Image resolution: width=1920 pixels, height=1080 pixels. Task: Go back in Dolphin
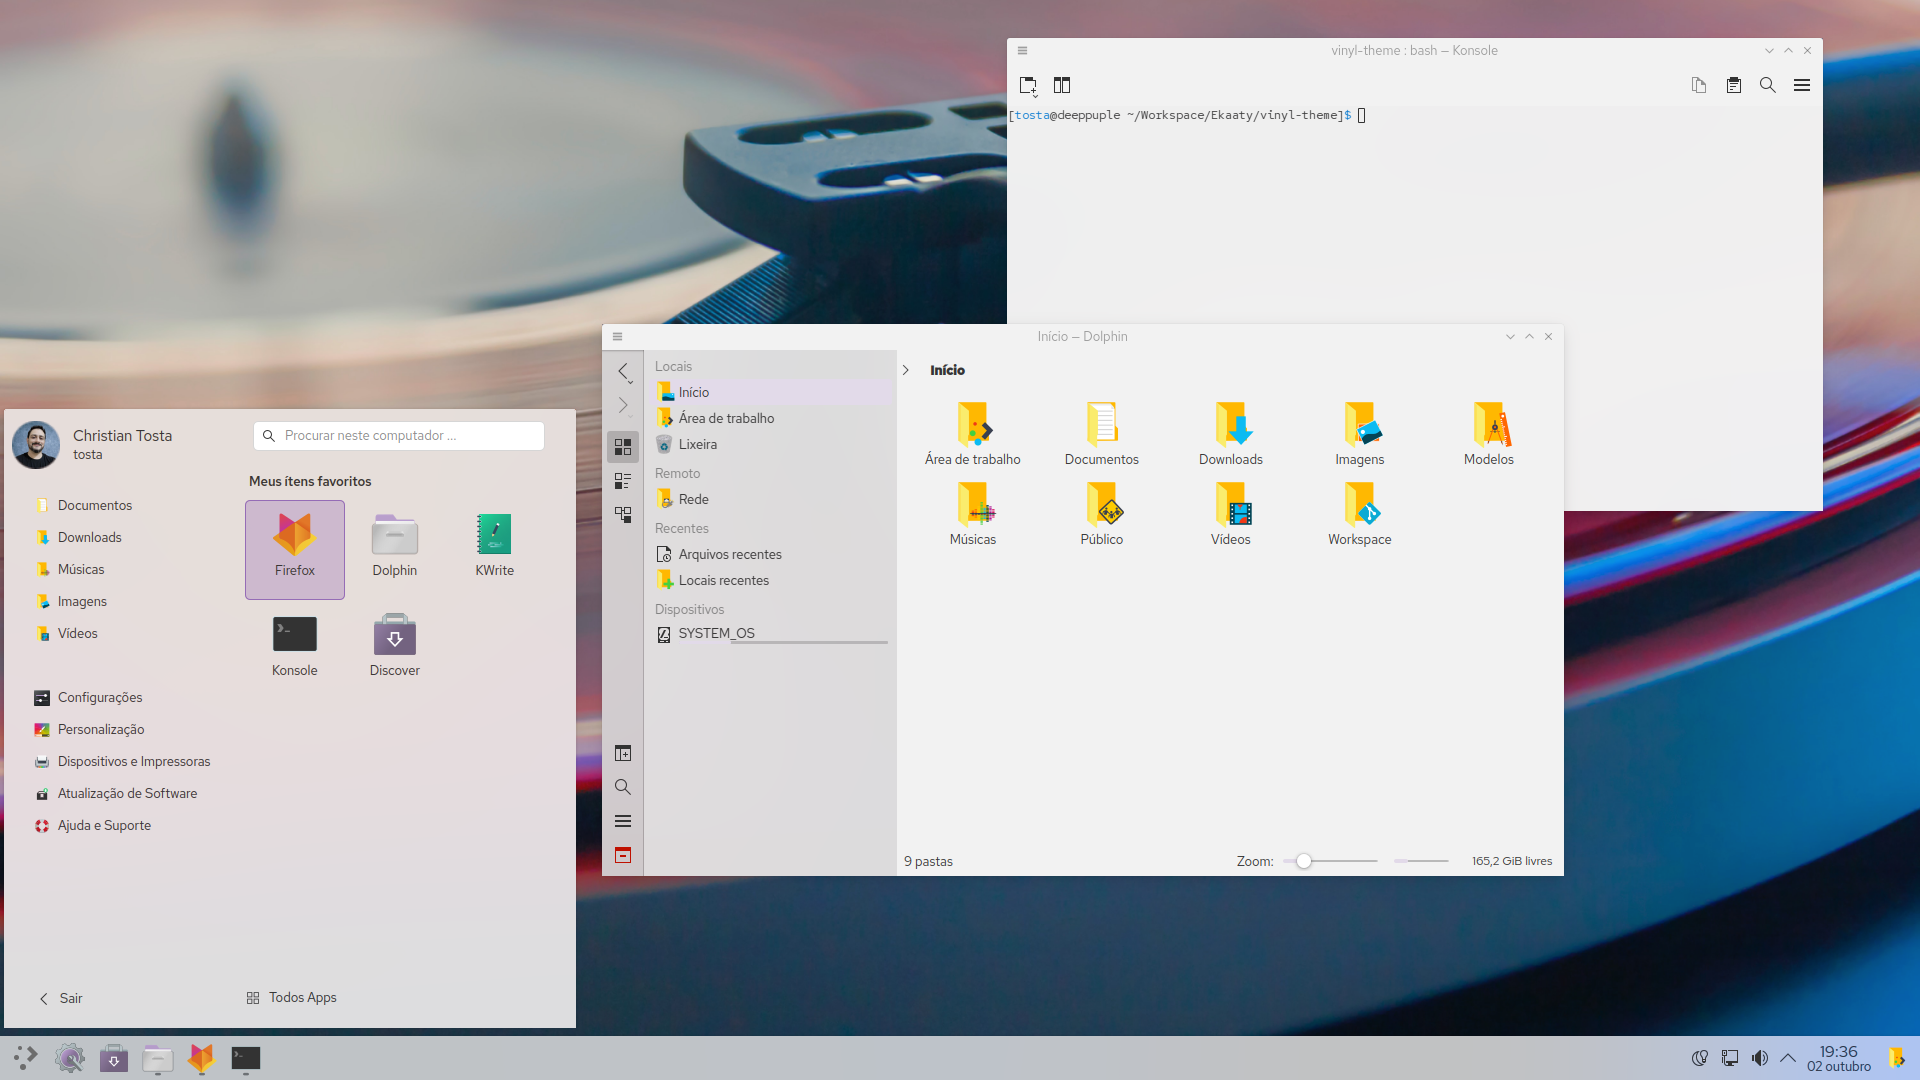(623, 372)
